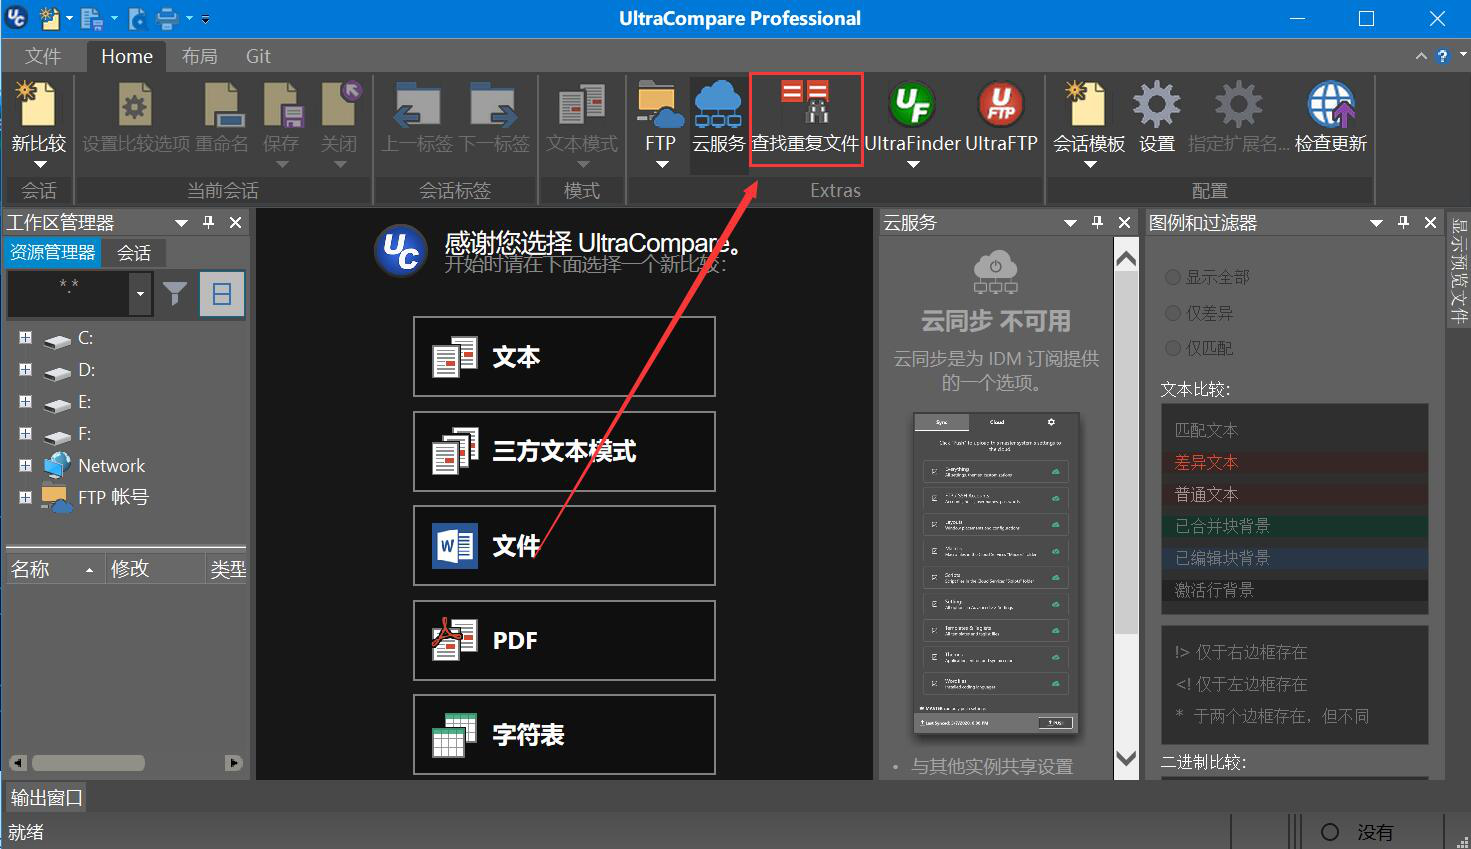Viewport: 1471px width, 849px height.
Task: Switch to the Git ribbon tab
Action: pyautogui.click(x=258, y=56)
